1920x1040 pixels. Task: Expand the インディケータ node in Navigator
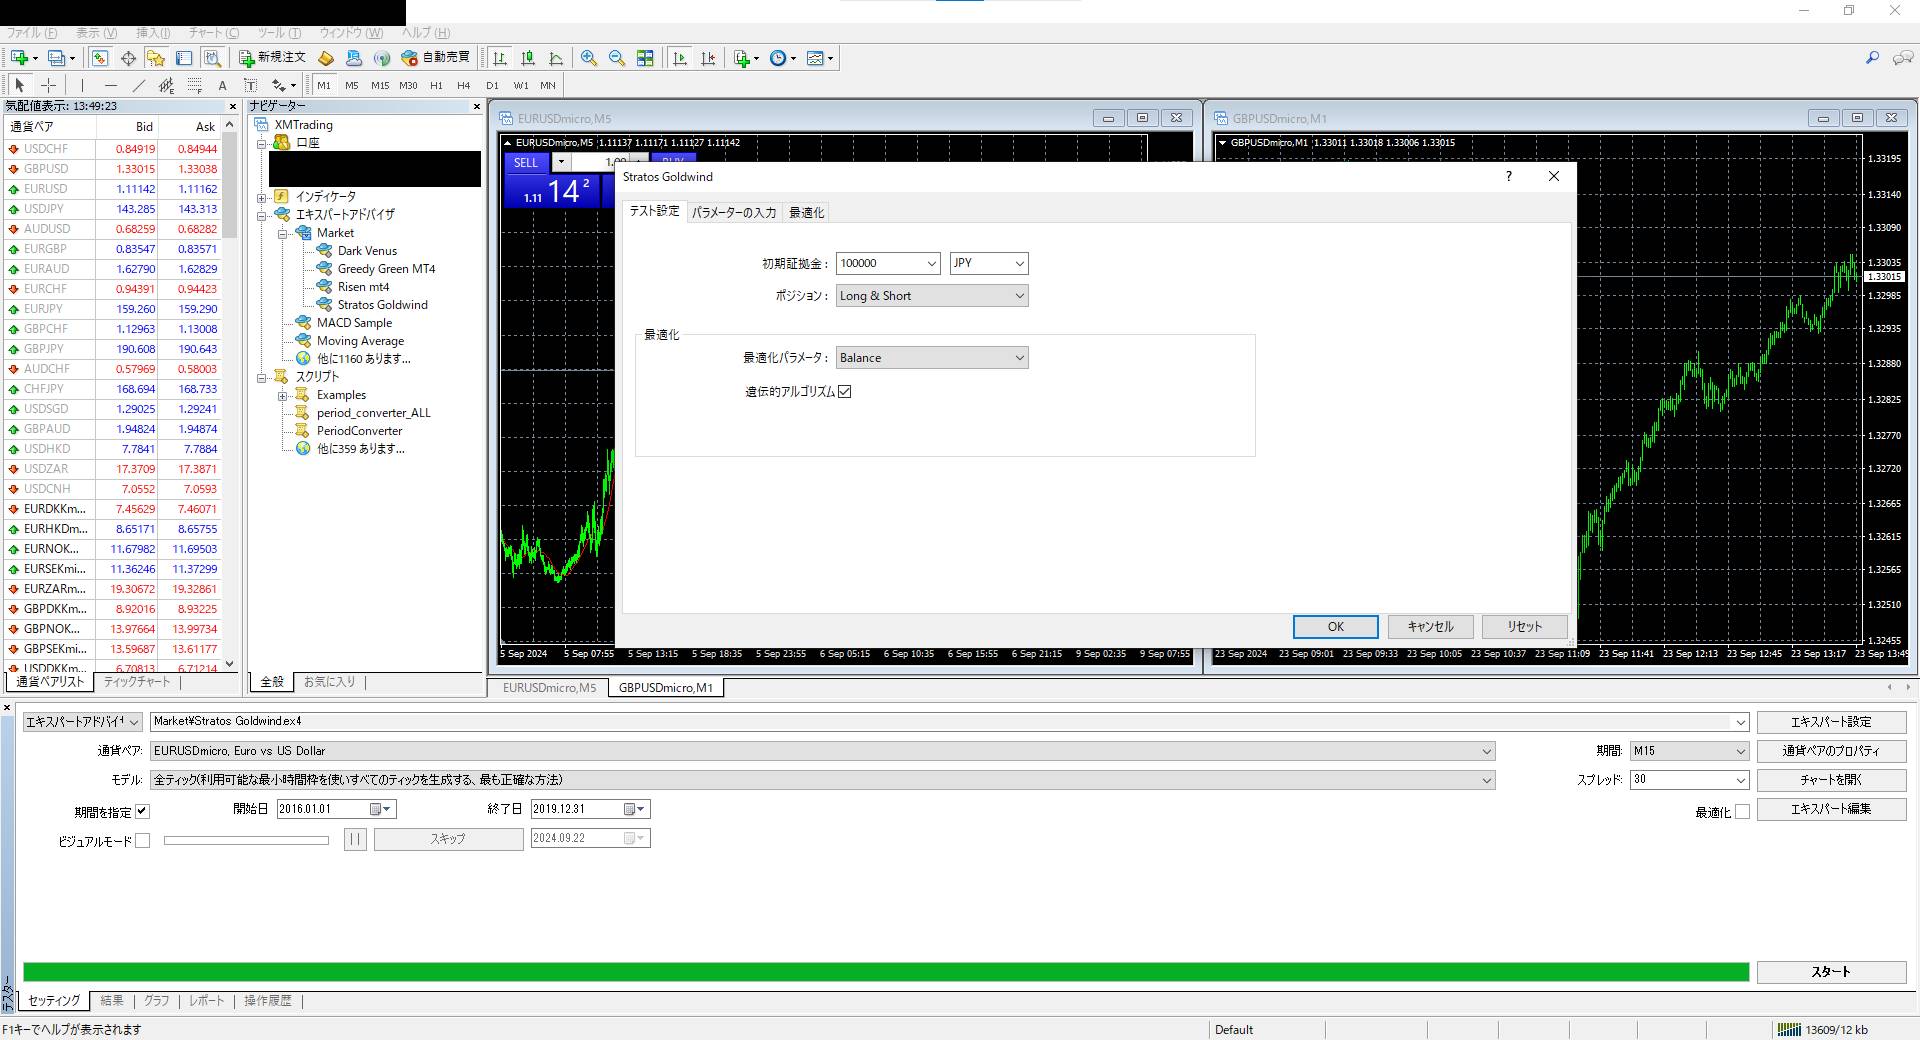[262, 197]
